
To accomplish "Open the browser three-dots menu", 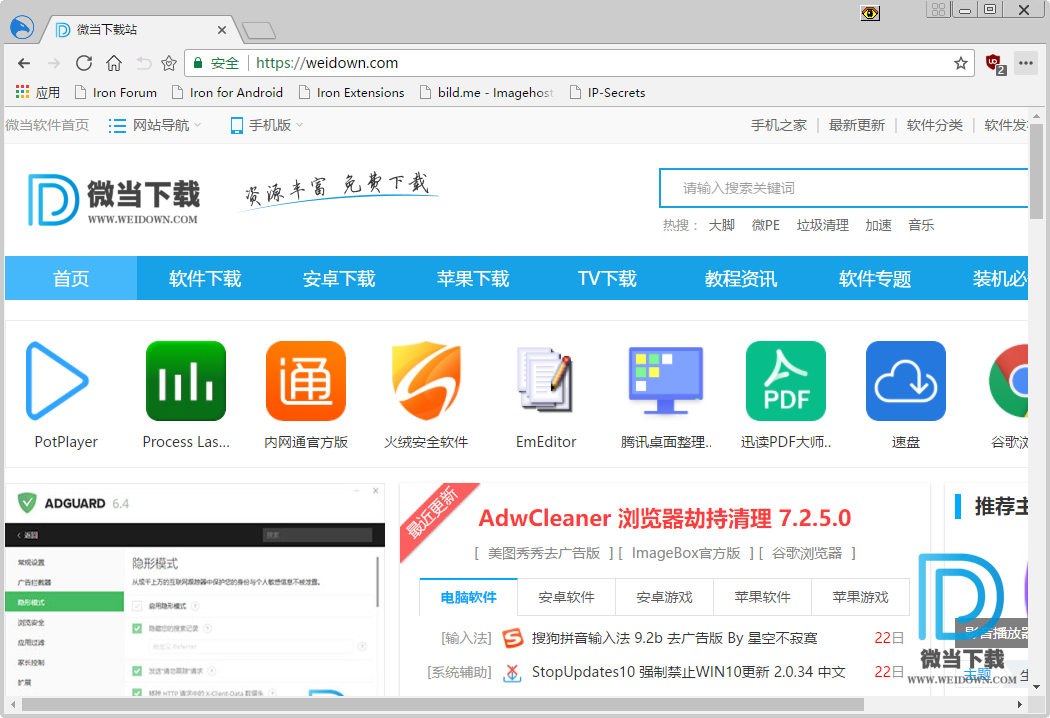I will click(1025, 63).
